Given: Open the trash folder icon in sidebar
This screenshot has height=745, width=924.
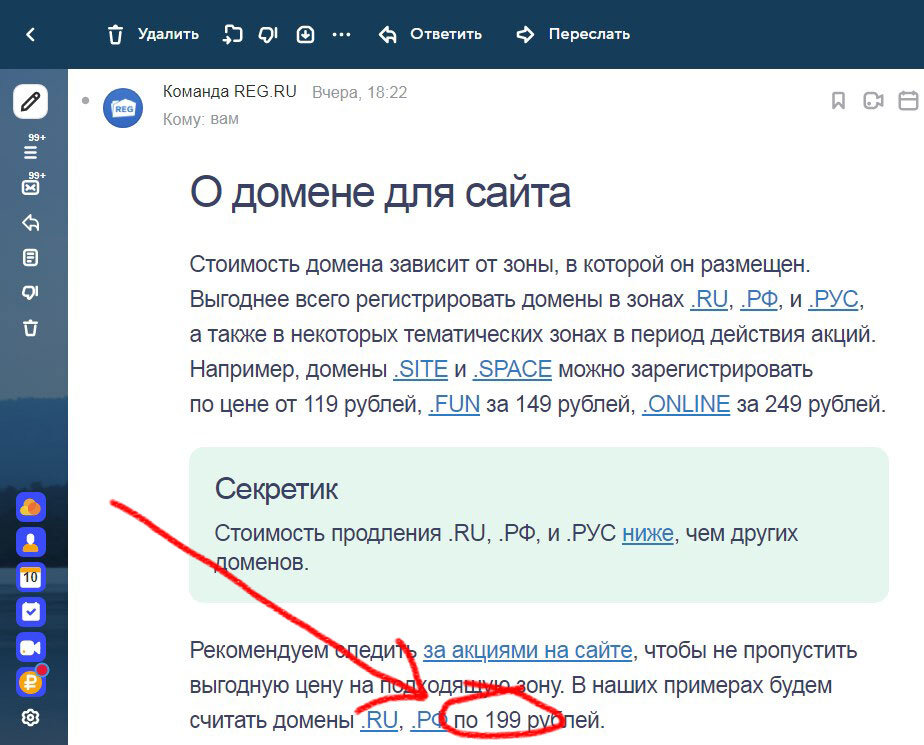Looking at the screenshot, I should [31, 328].
